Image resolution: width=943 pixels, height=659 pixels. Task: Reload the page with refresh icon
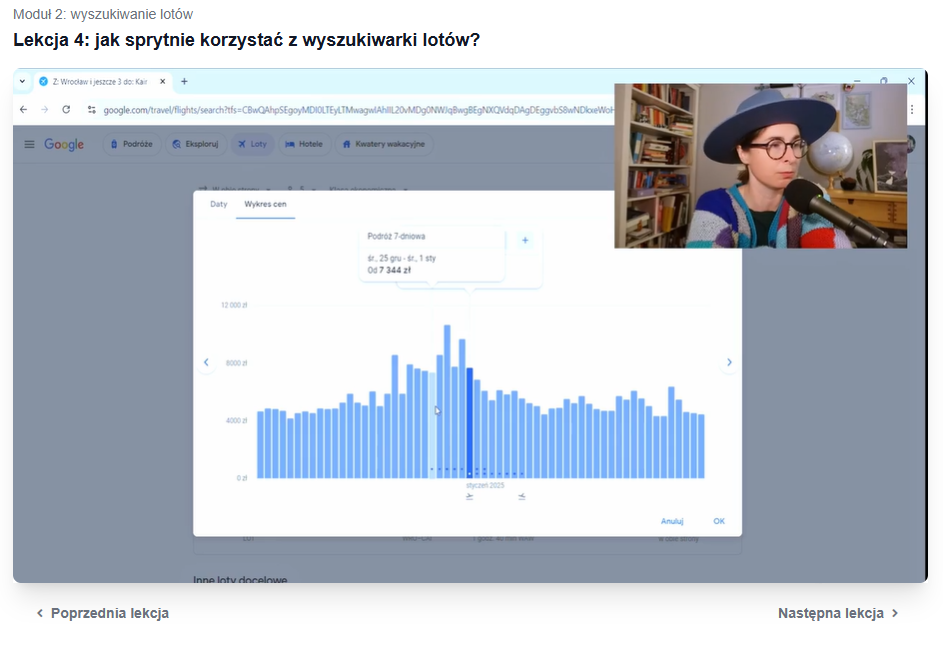click(64, 109)
